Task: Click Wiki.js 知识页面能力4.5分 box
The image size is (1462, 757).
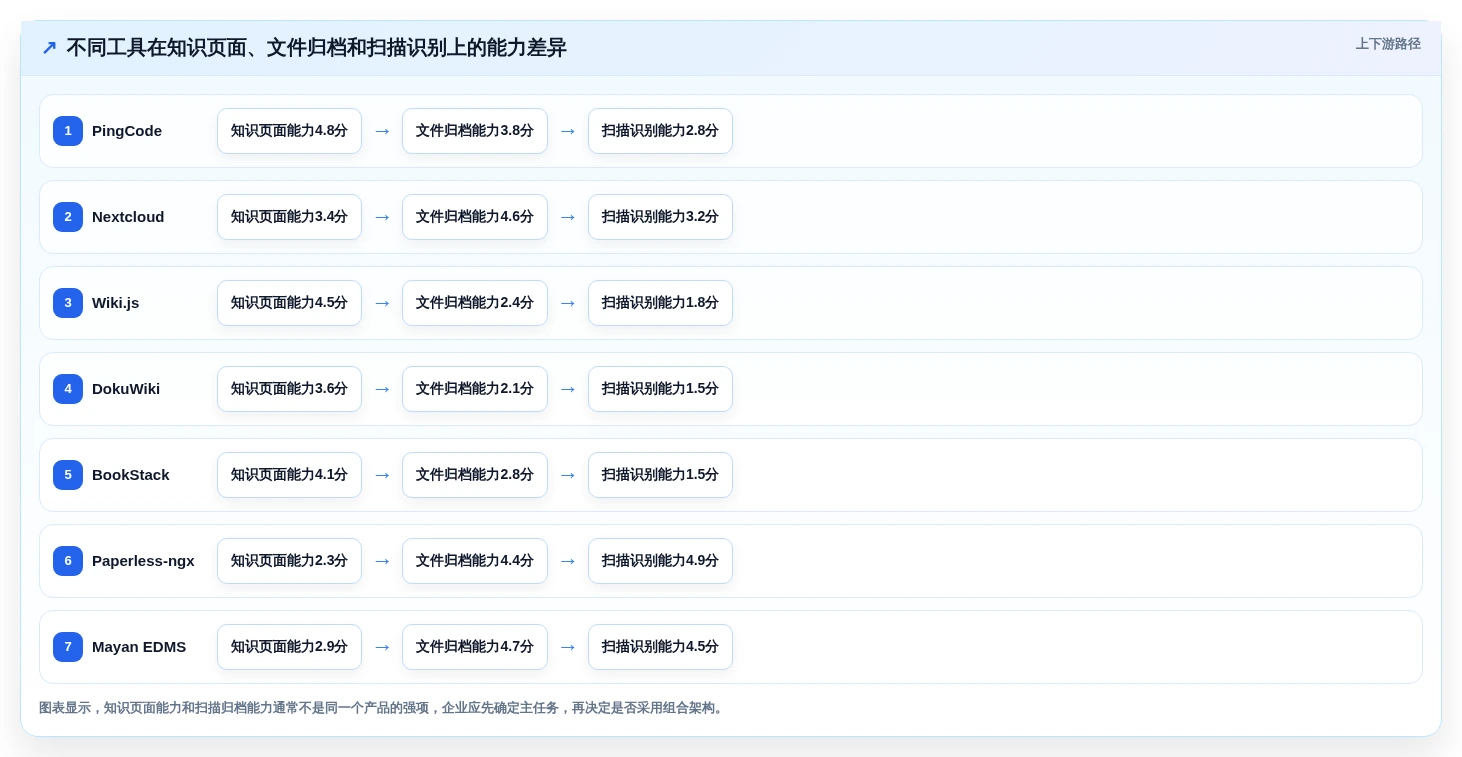Action: [x=289, y=303]
